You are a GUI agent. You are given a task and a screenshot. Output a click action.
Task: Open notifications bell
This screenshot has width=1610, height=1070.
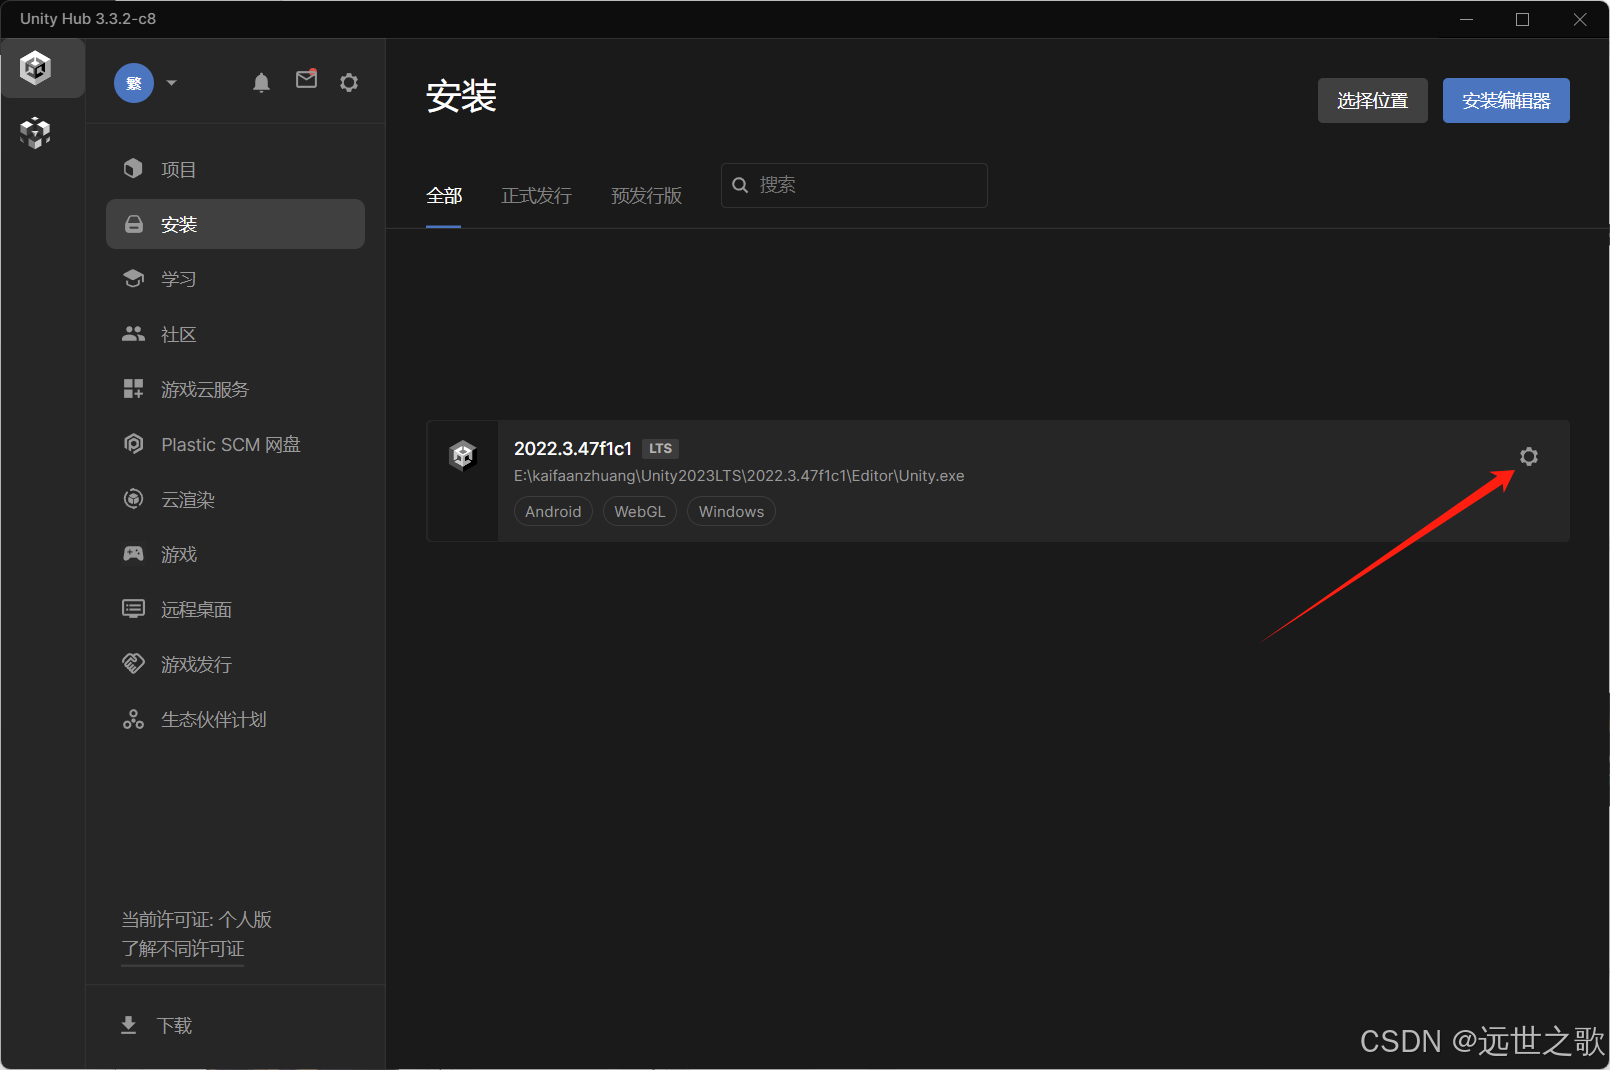(x=261, y=82)
